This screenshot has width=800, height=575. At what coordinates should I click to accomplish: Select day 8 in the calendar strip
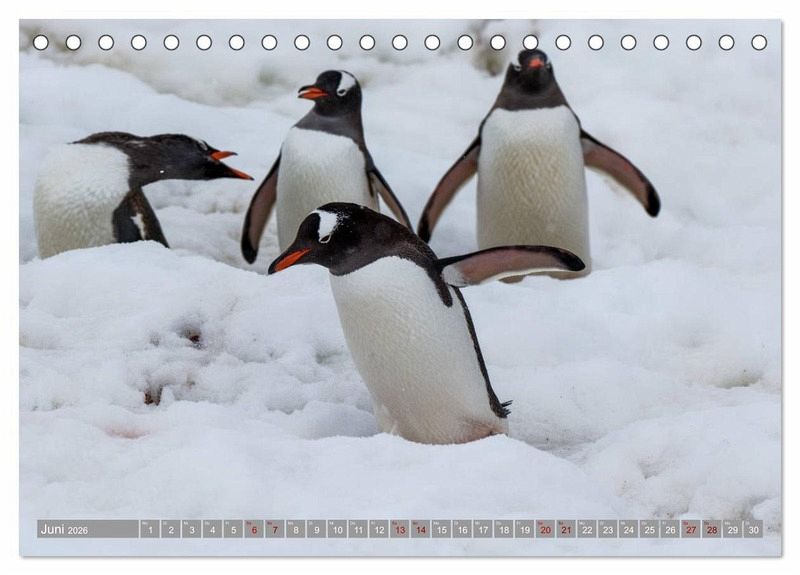pyautogui.click(x=296, y=529)
